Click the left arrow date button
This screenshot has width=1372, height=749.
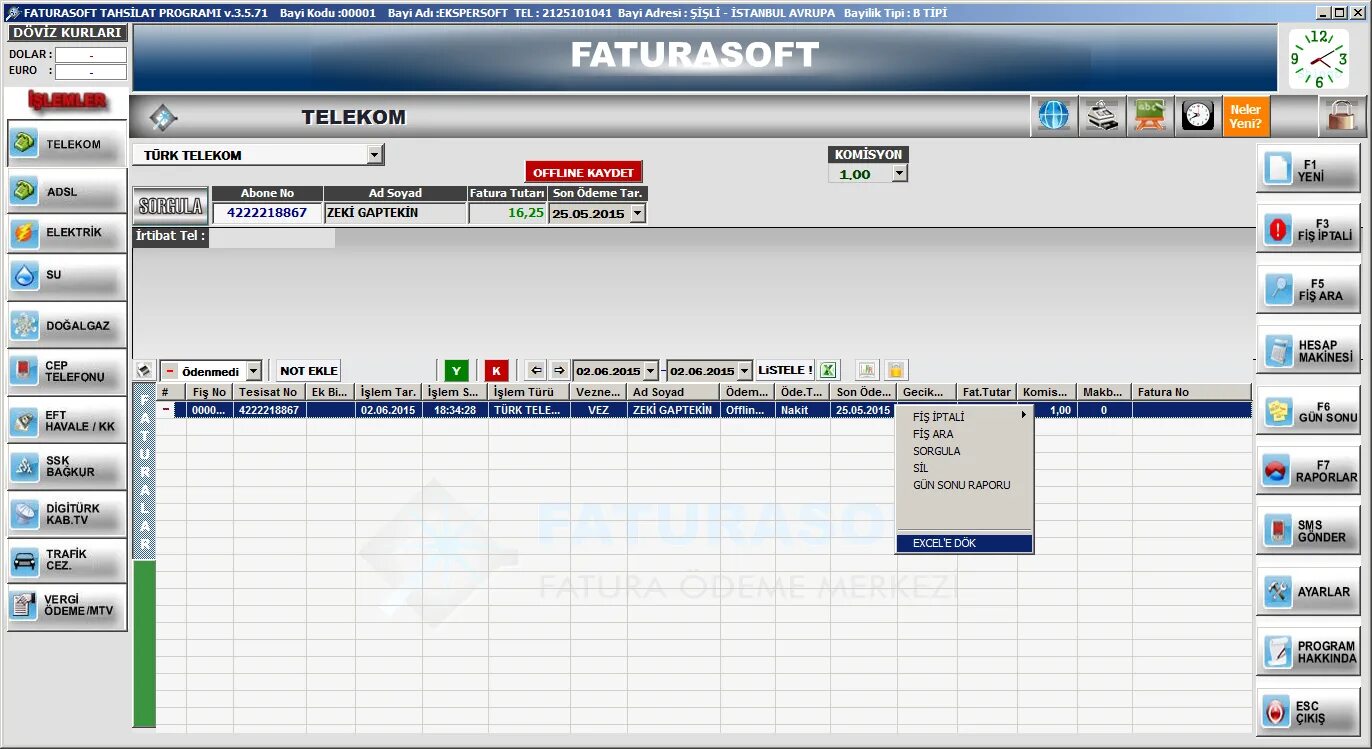tap(537, 370)
